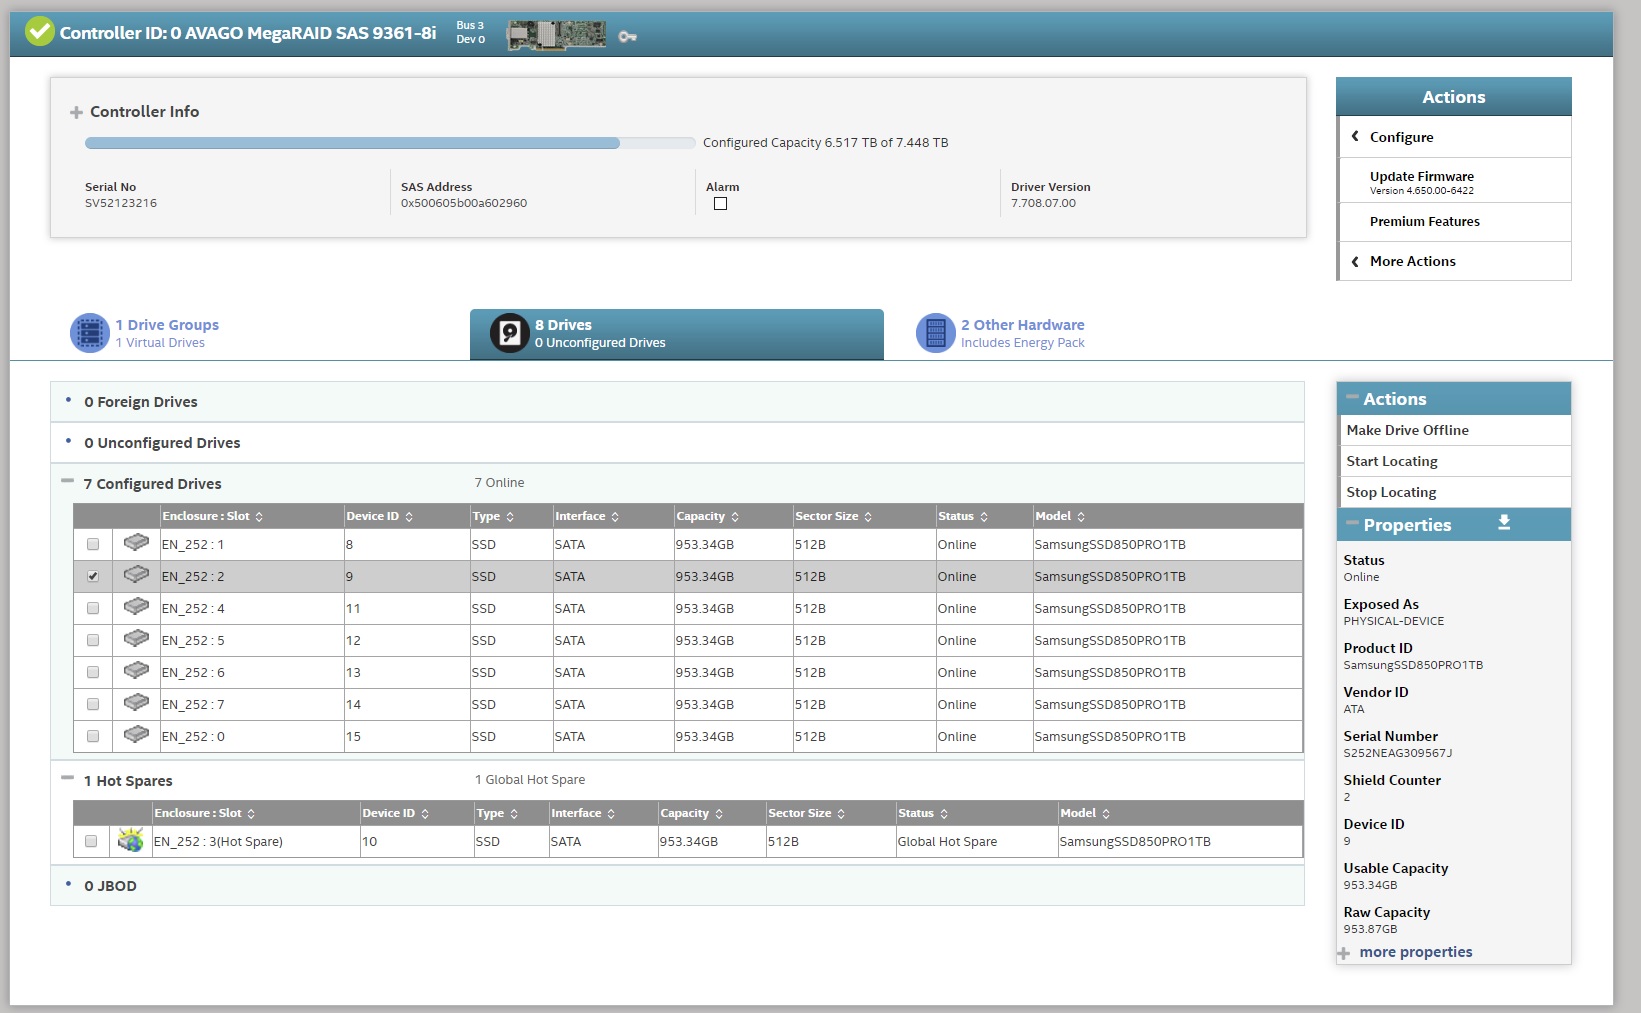Click the hot spare globe drive icon
The image size is (1641, 1013).
(130, 840)
